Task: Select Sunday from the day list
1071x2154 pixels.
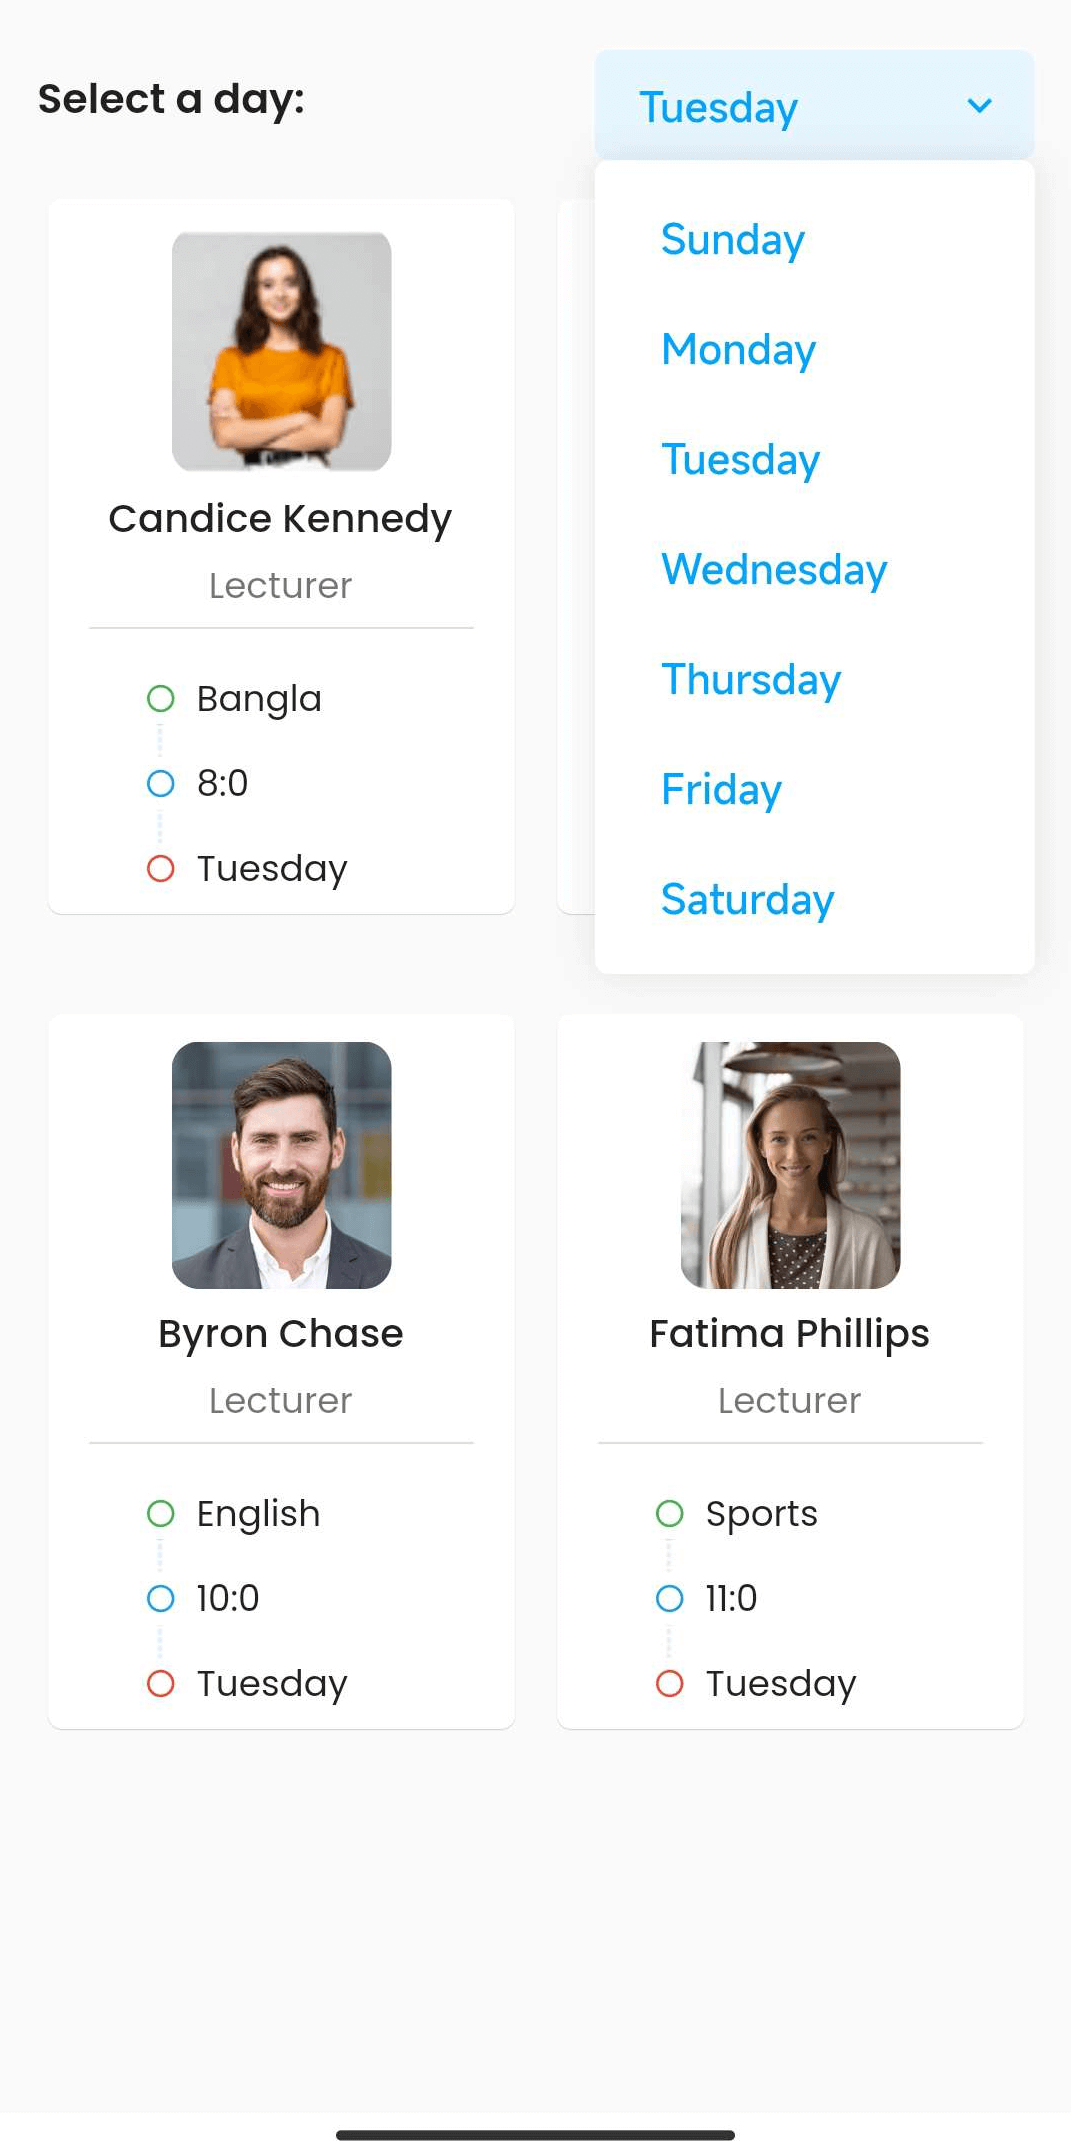Action: click(732, 240)
